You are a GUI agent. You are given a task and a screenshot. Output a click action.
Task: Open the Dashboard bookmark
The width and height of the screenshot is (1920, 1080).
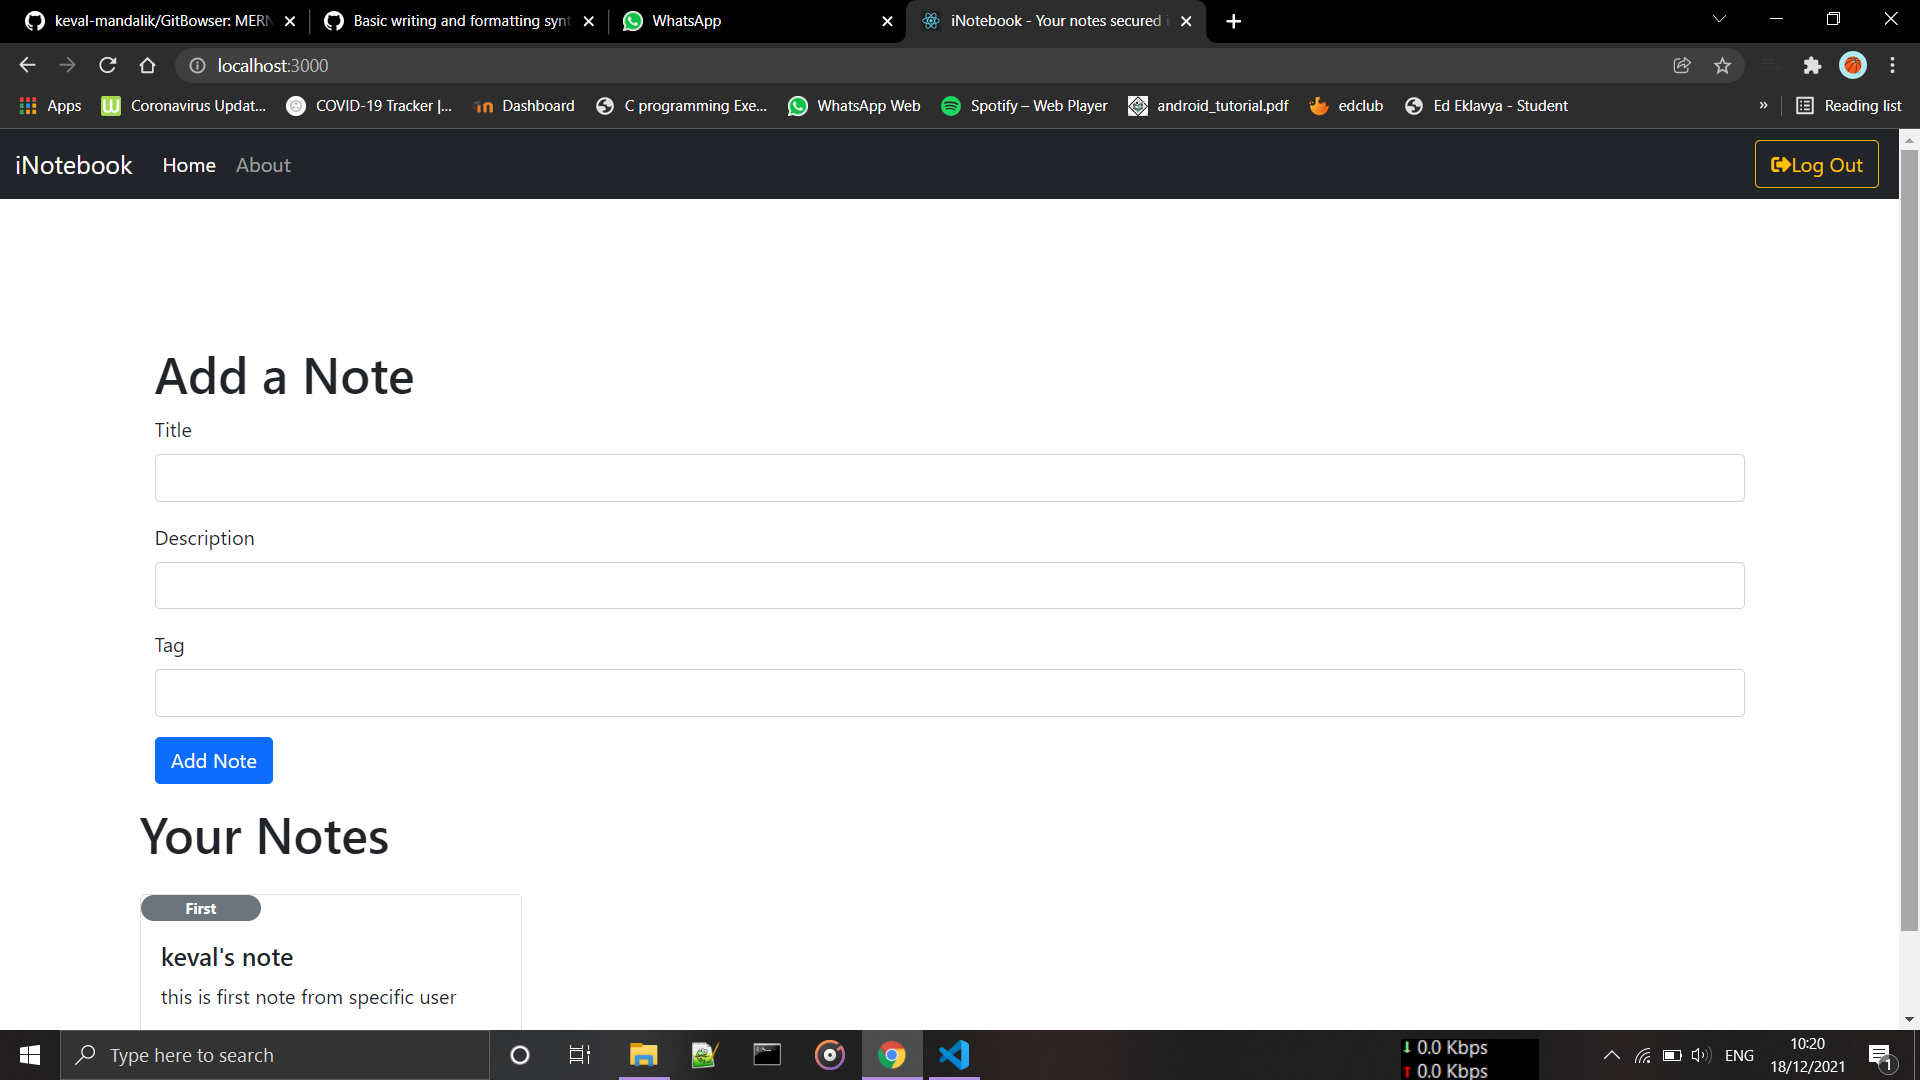(524, 105)
